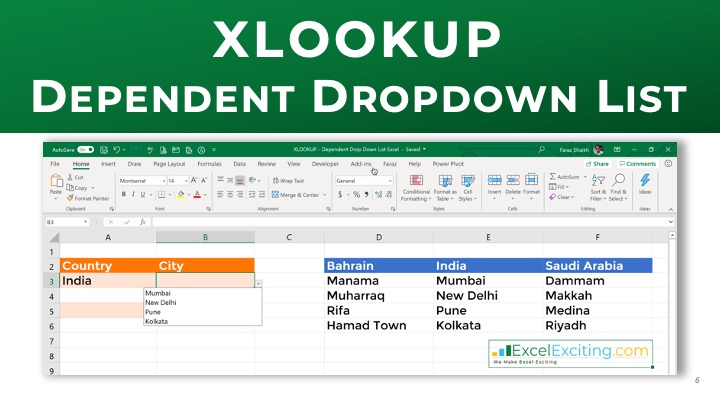
Task: Open the font name dropdown Montserrat
Action: click(163, 181)
